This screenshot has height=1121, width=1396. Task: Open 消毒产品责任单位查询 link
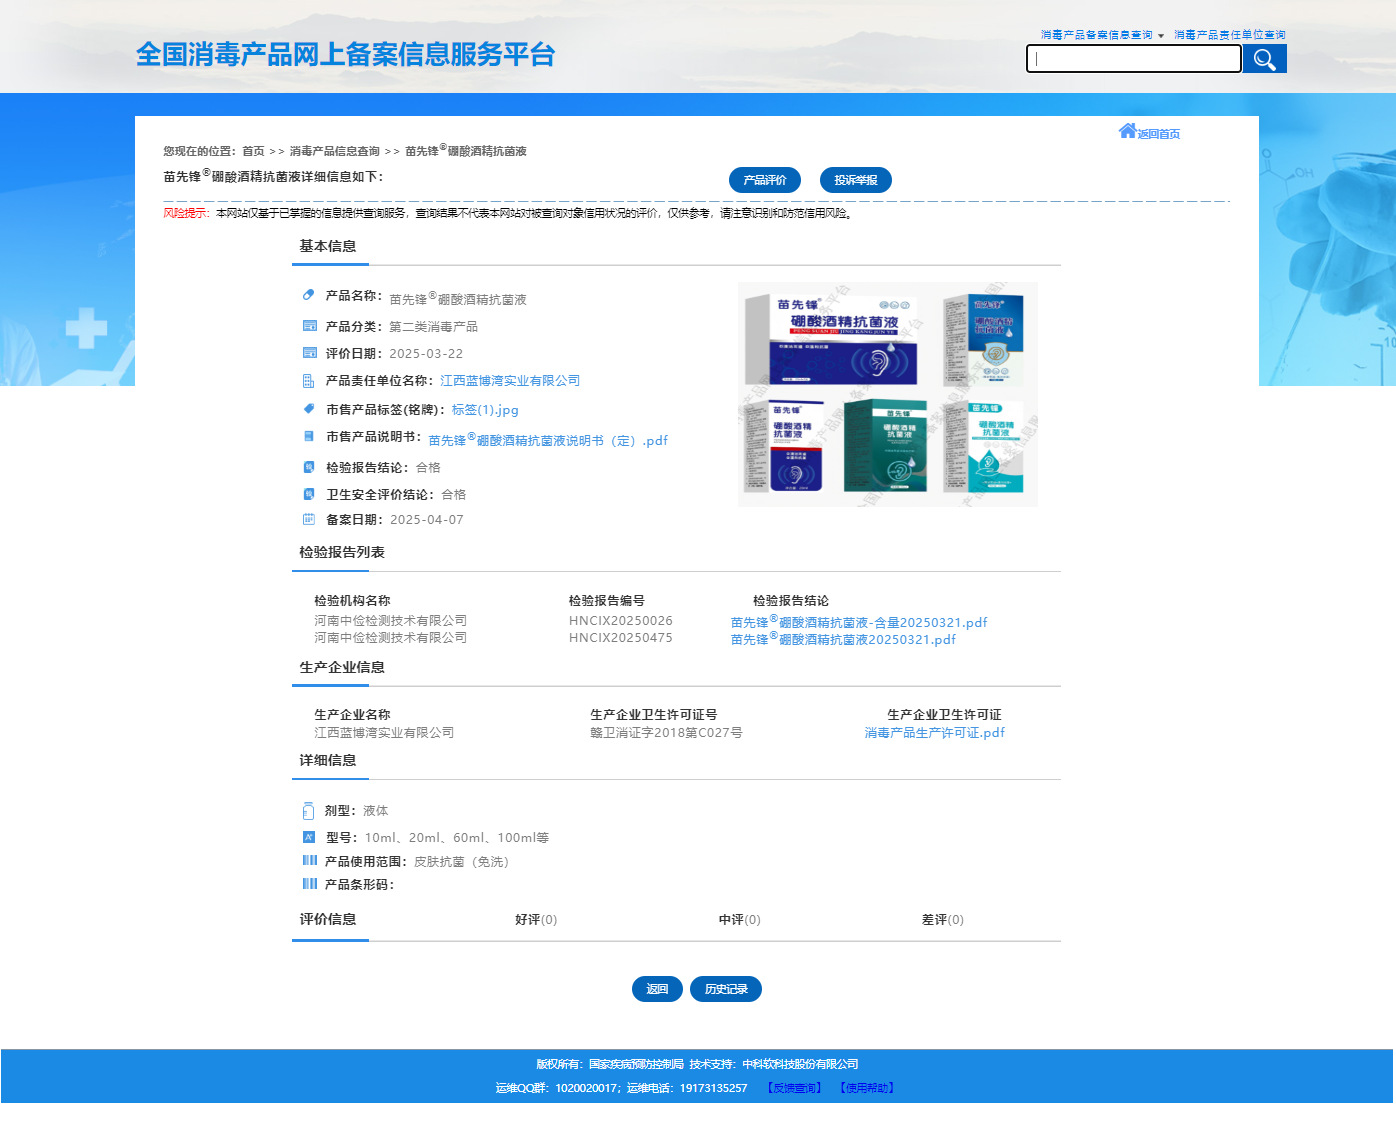[1230, 35]
